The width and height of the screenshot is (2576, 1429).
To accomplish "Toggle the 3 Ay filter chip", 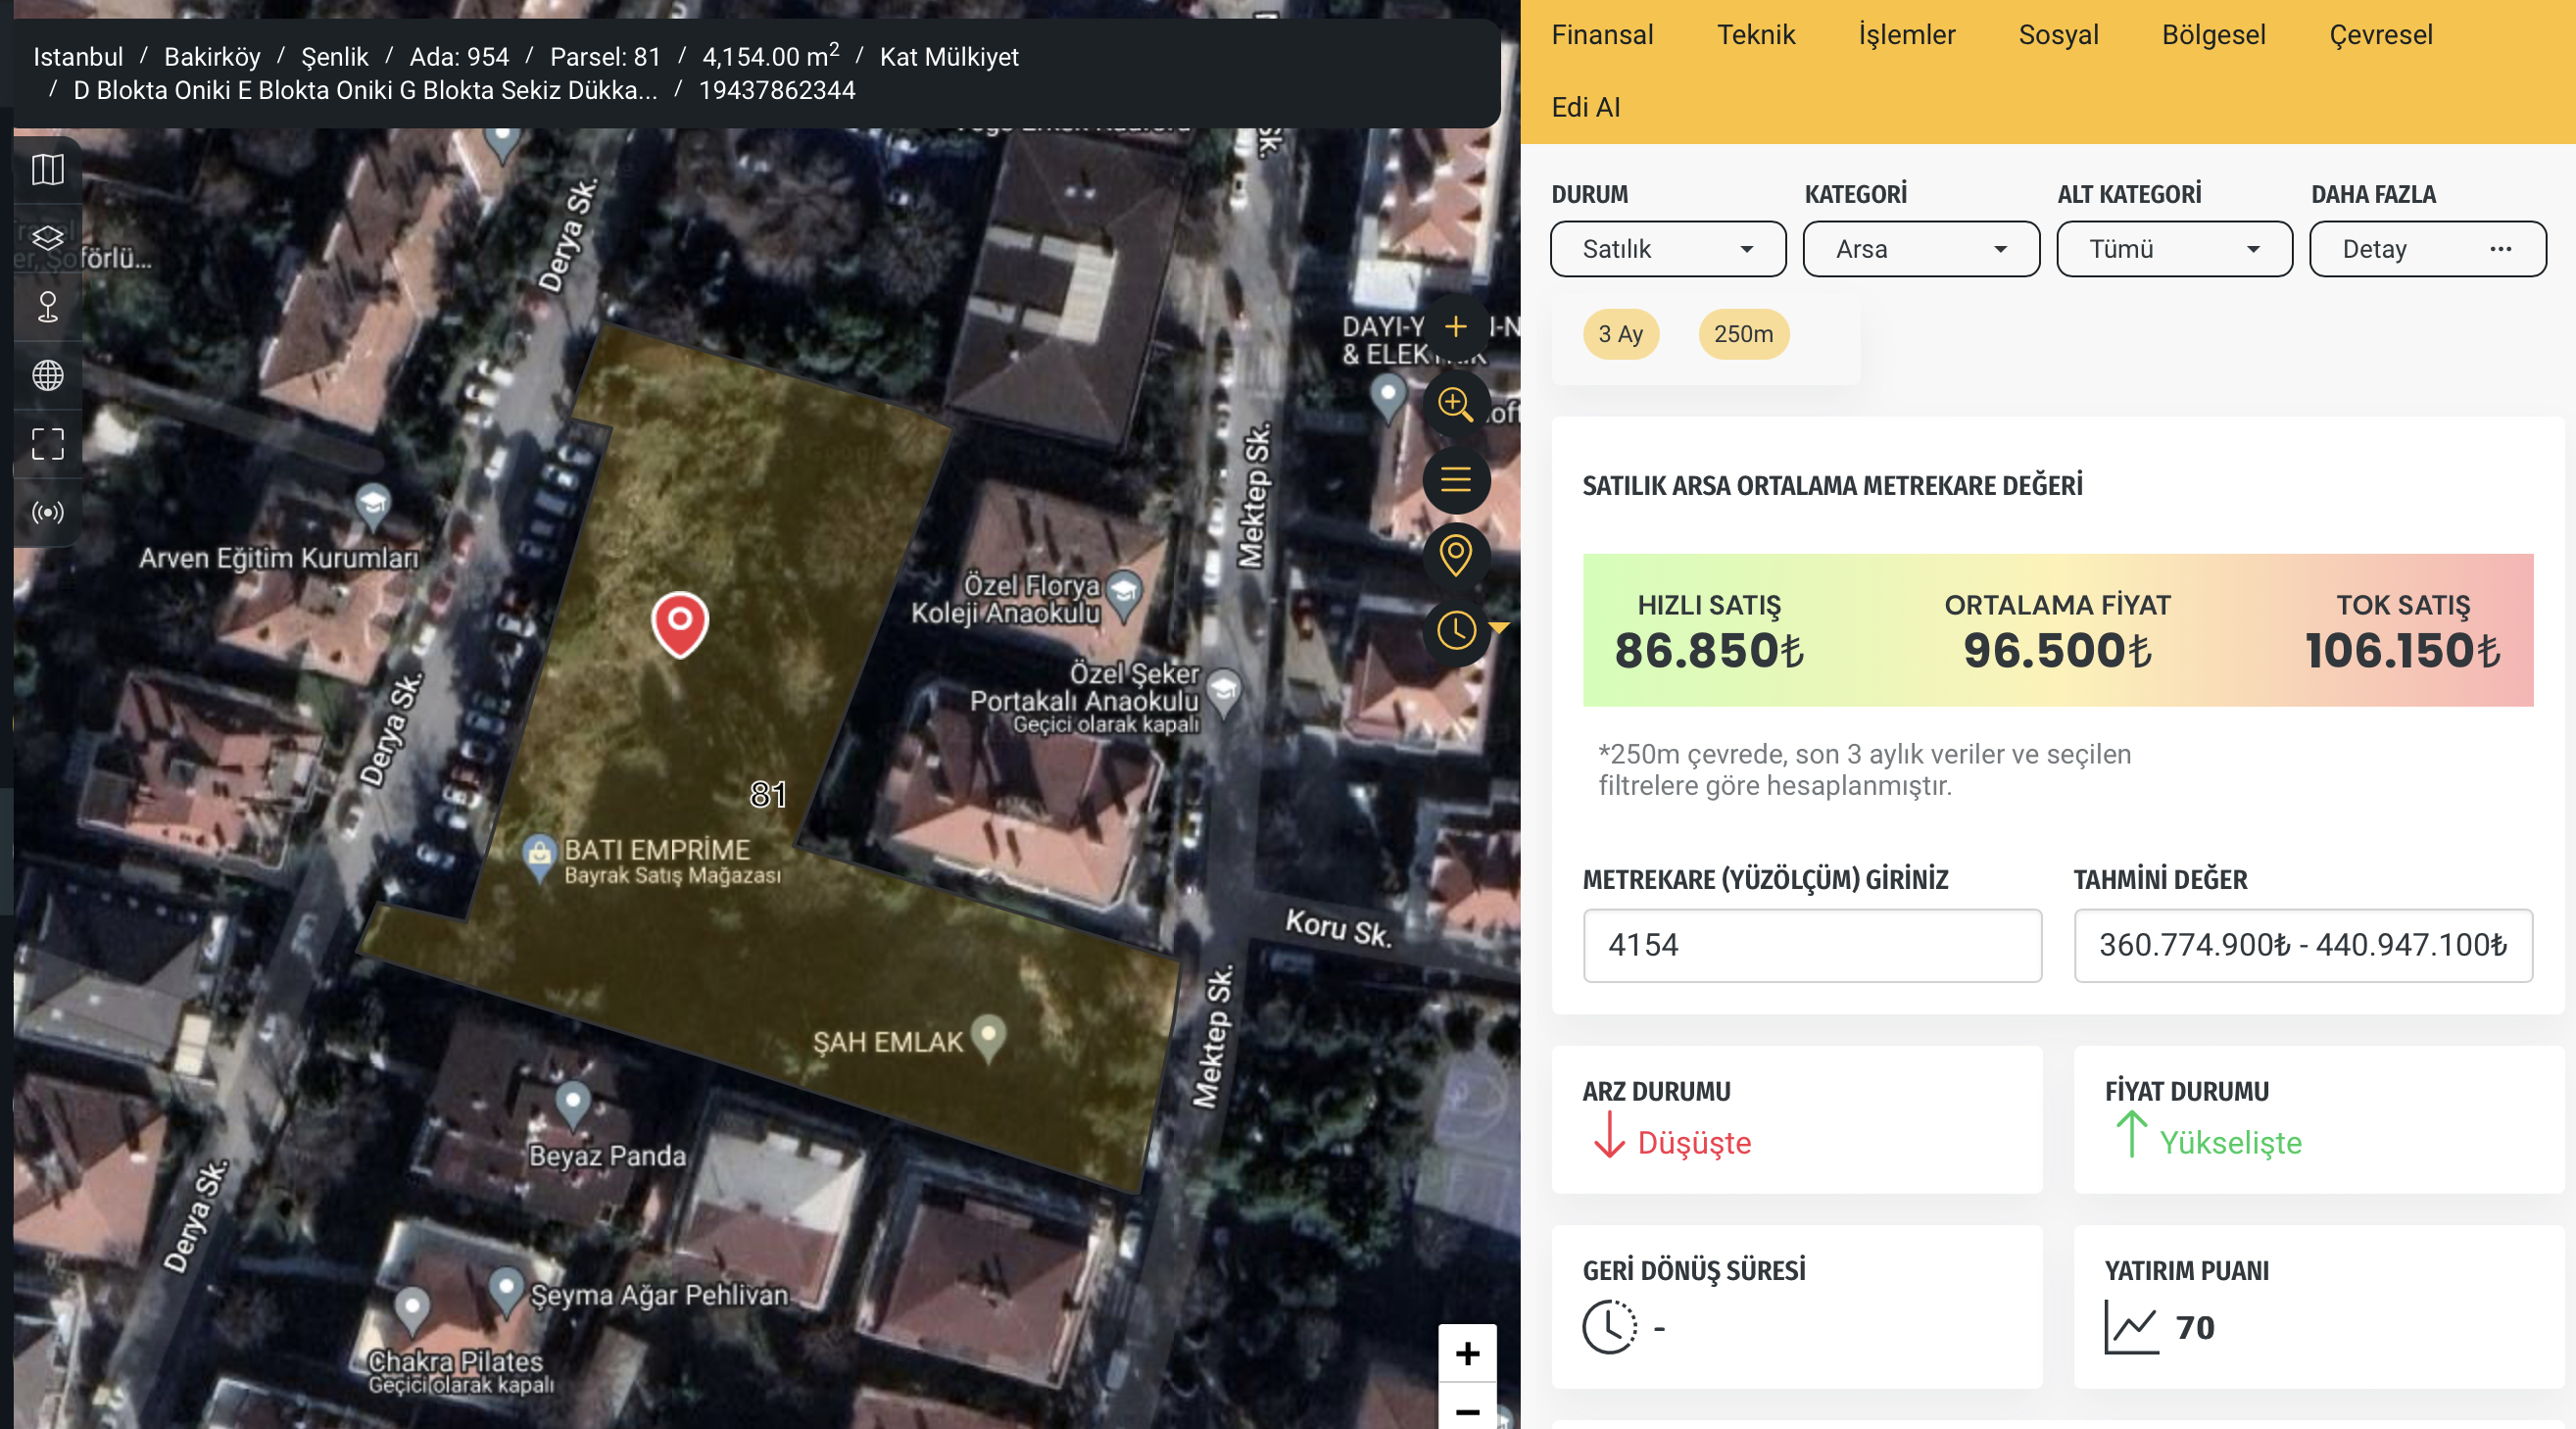I will pos(1620,334).
